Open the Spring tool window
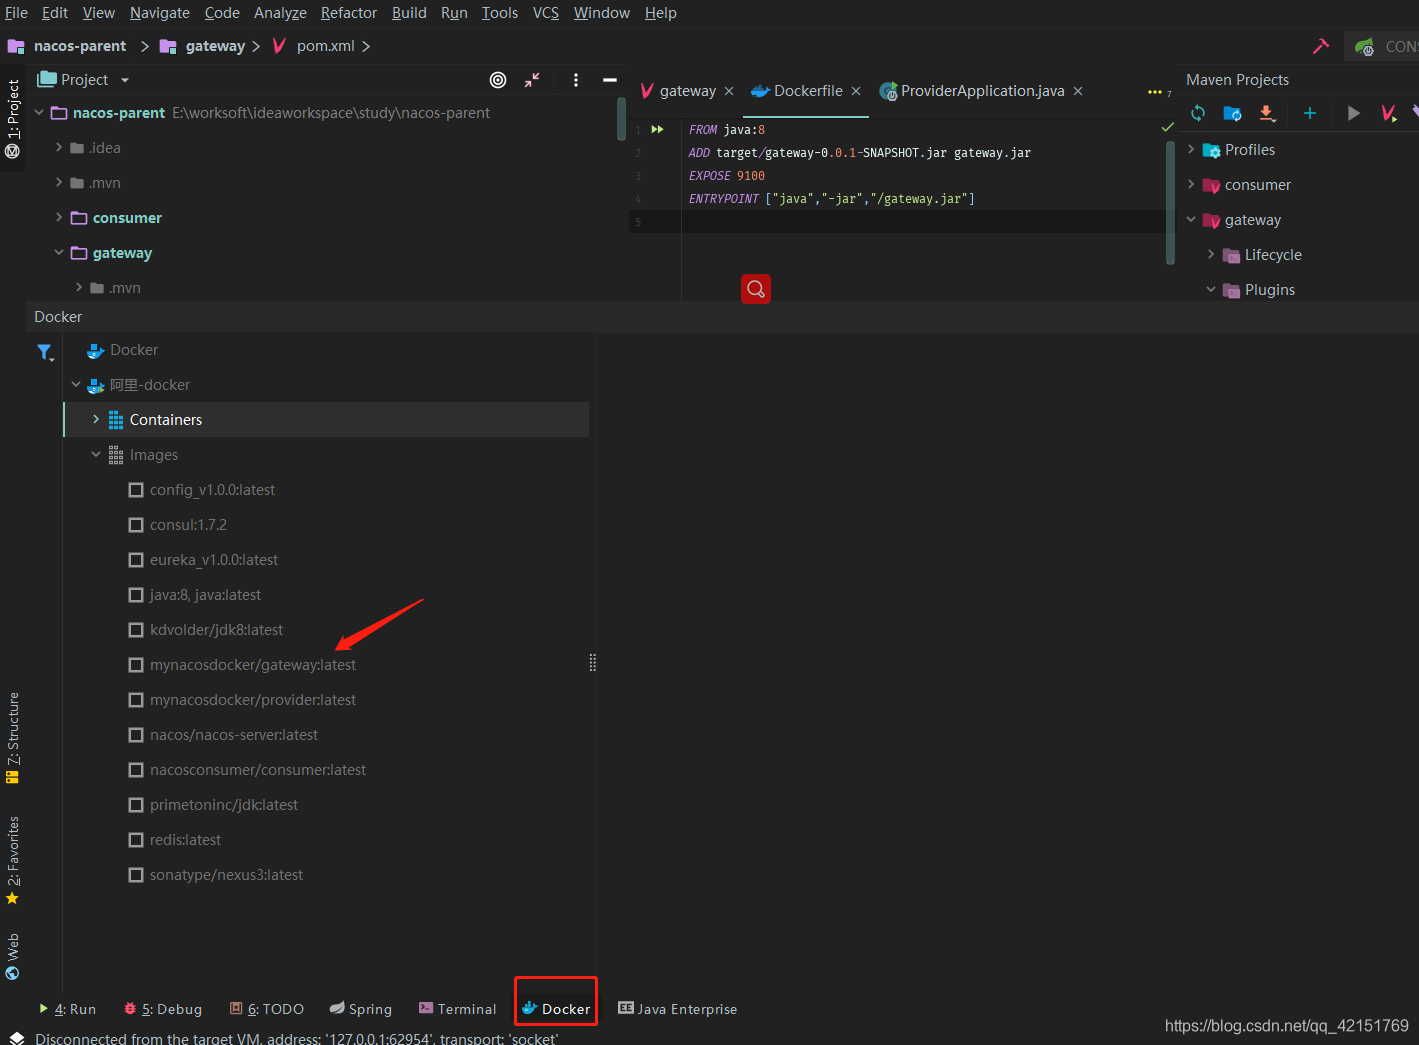1419x1045 pixels. coord(360,1009)
